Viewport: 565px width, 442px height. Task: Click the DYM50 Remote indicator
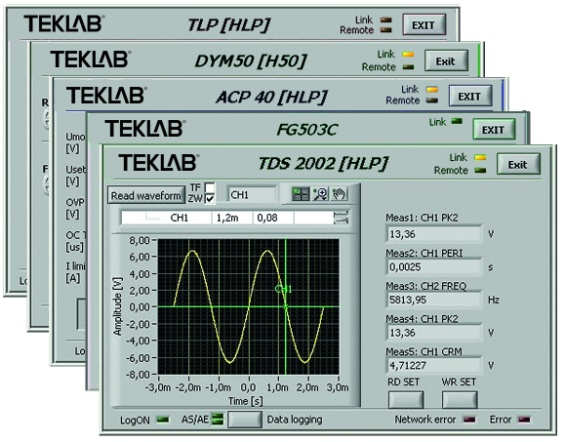(x=408, y=67)
